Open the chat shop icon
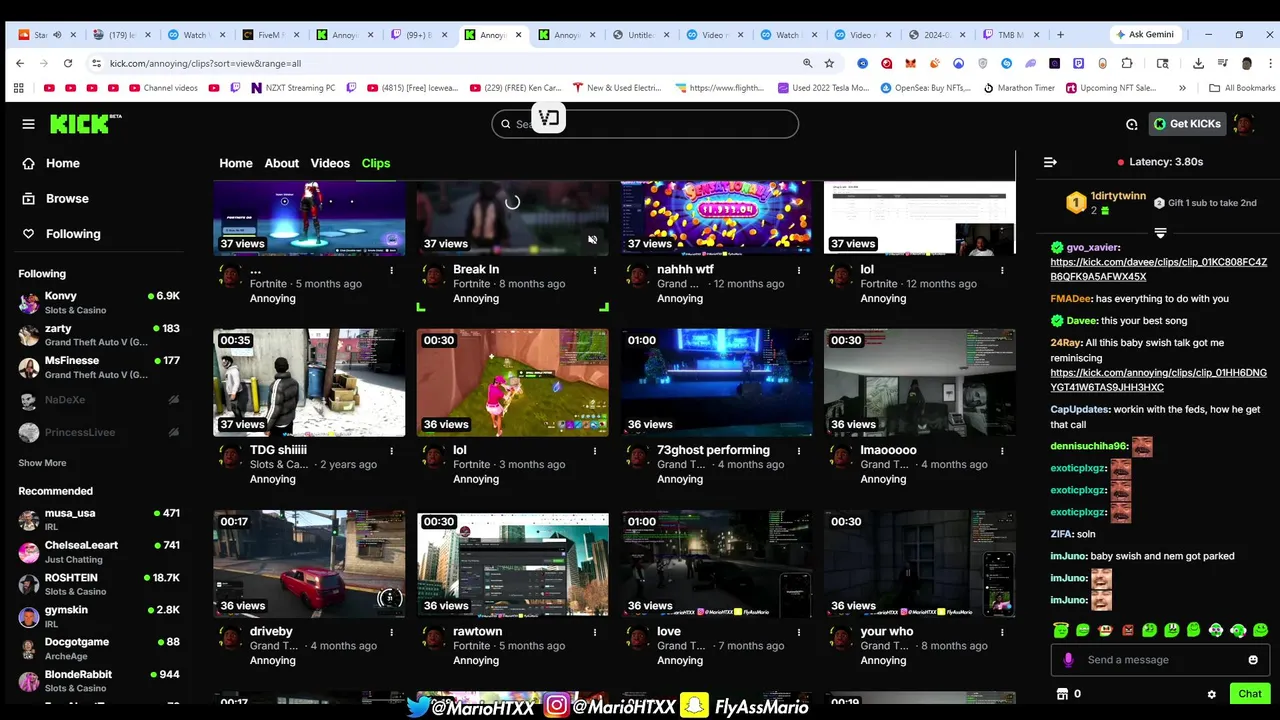This screenshot has height=720, width=1280. click(x=1062, y=694)
